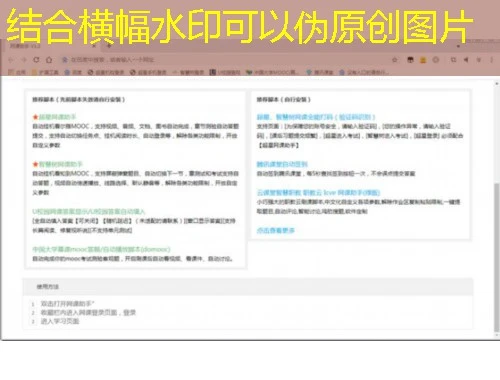Image resolution: width=500 pixels, height=380 pixels.
Task: Click the 使用方法 section header
Action: pyautogui.click(x=248, y=287)
